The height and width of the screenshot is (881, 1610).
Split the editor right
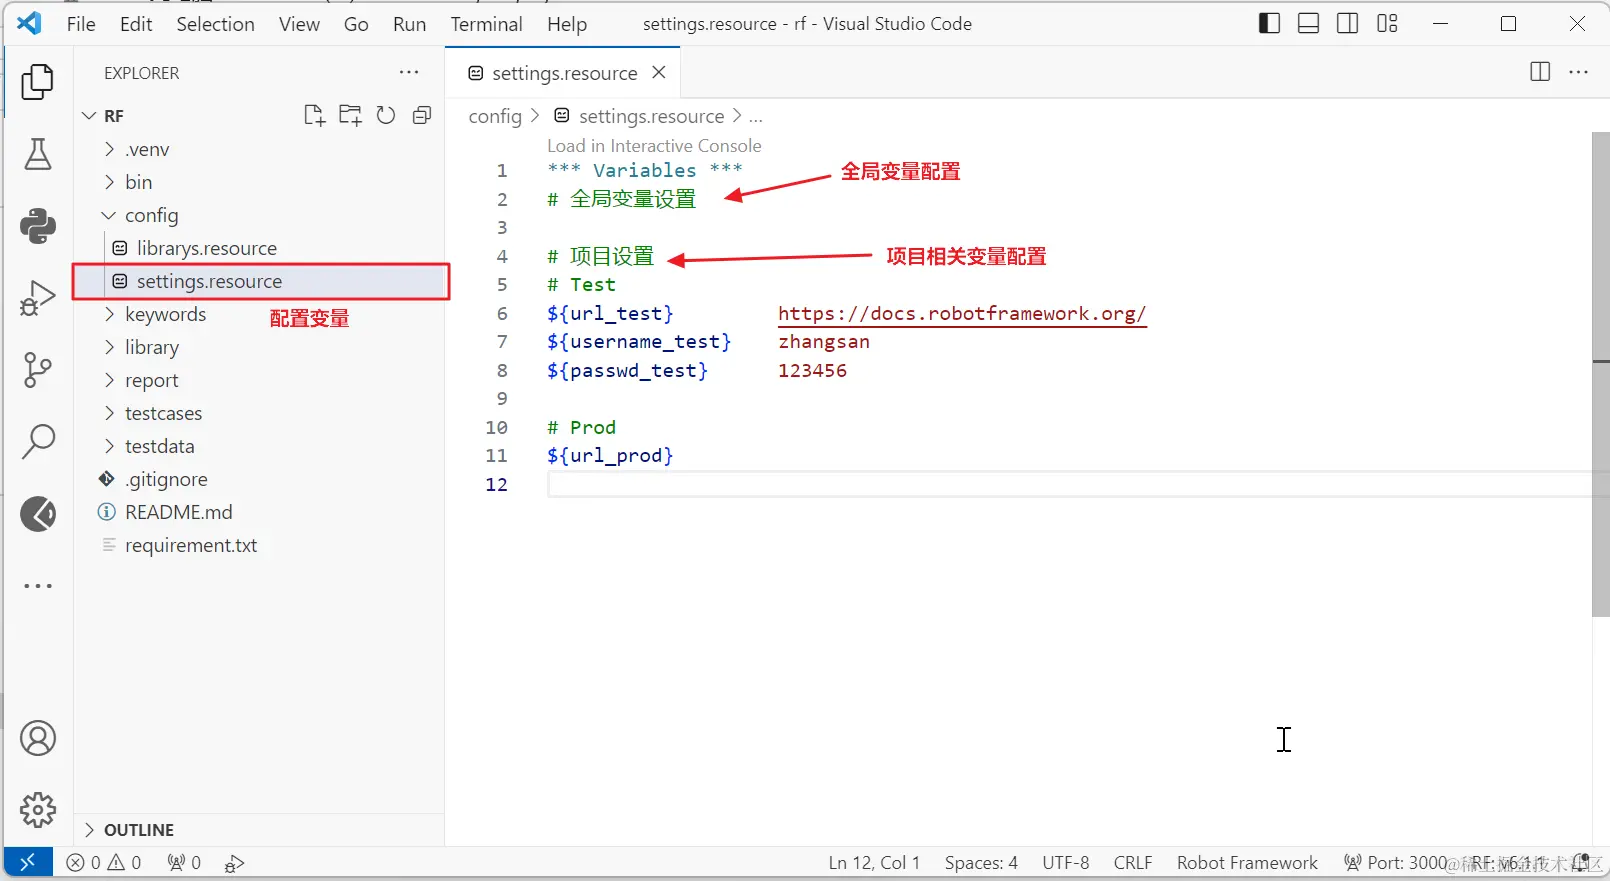point(1540,72)
